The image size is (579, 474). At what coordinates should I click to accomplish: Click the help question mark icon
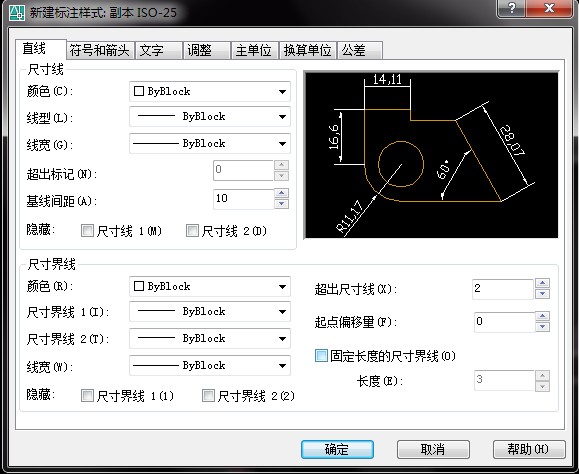click(x=512, y=8)
